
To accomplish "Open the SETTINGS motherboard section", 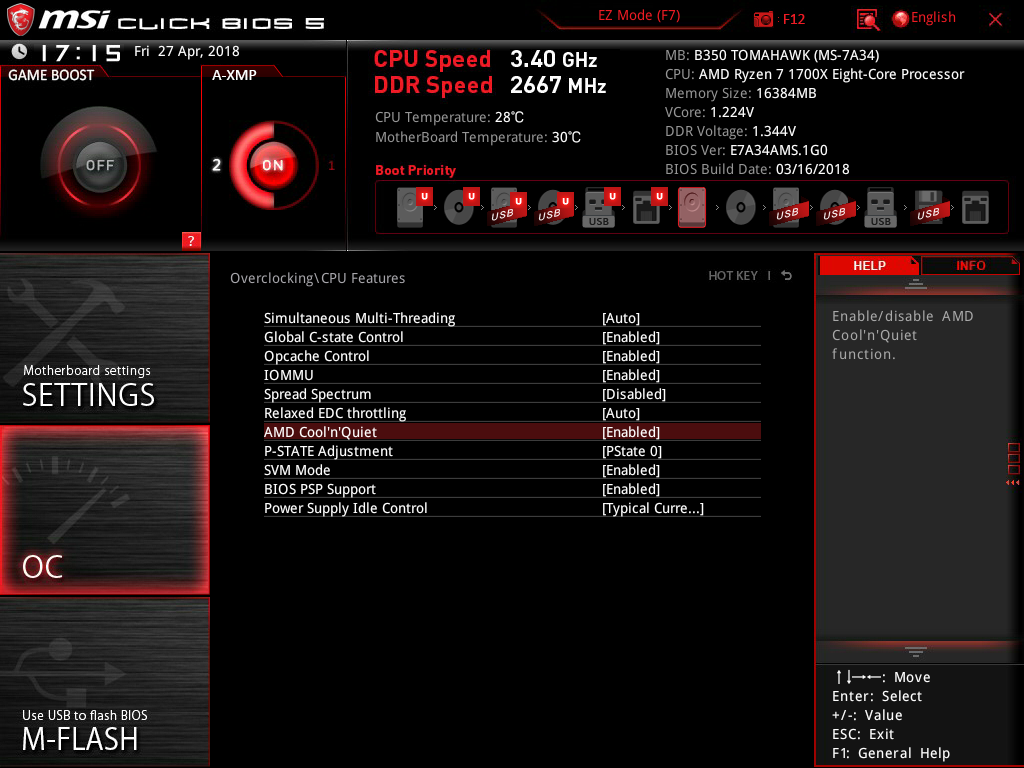I will (x=104, y=338).
